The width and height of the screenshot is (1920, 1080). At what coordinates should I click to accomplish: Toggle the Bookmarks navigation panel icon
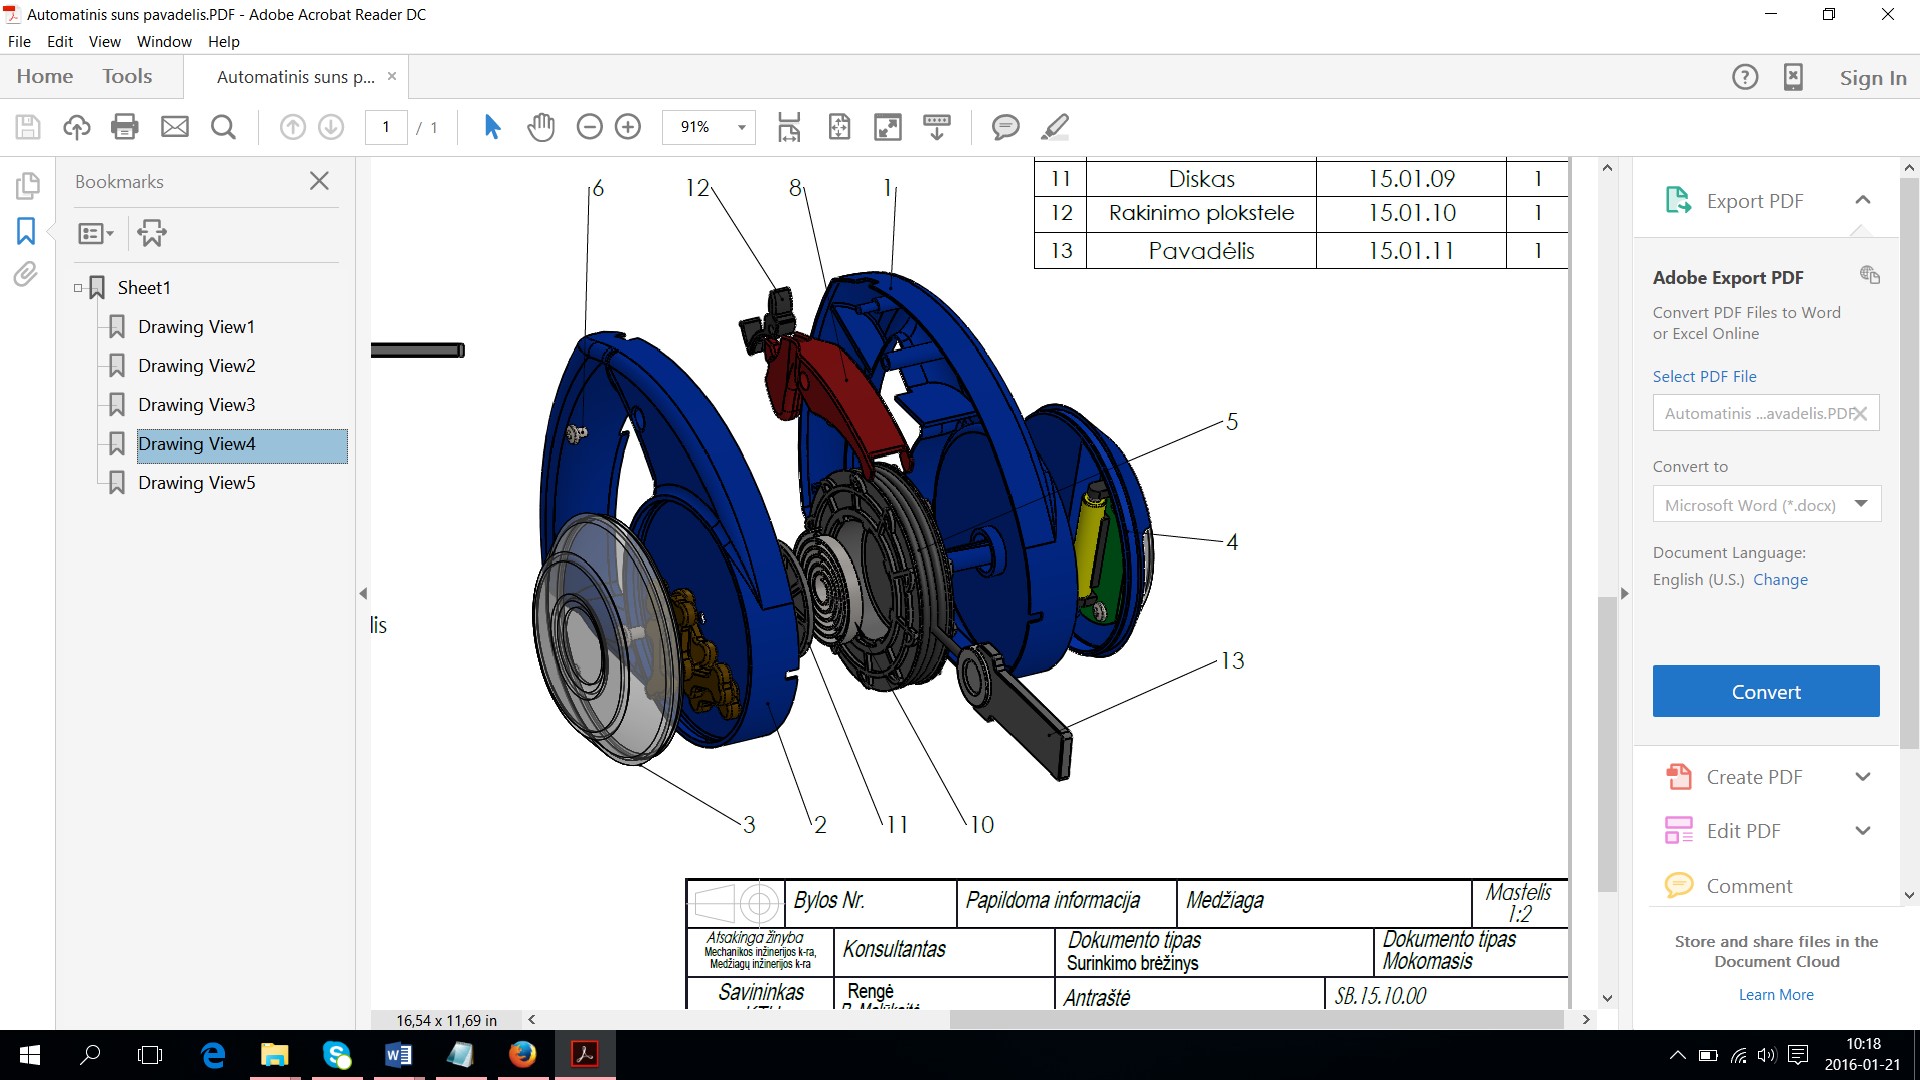(x=26, y=231)
